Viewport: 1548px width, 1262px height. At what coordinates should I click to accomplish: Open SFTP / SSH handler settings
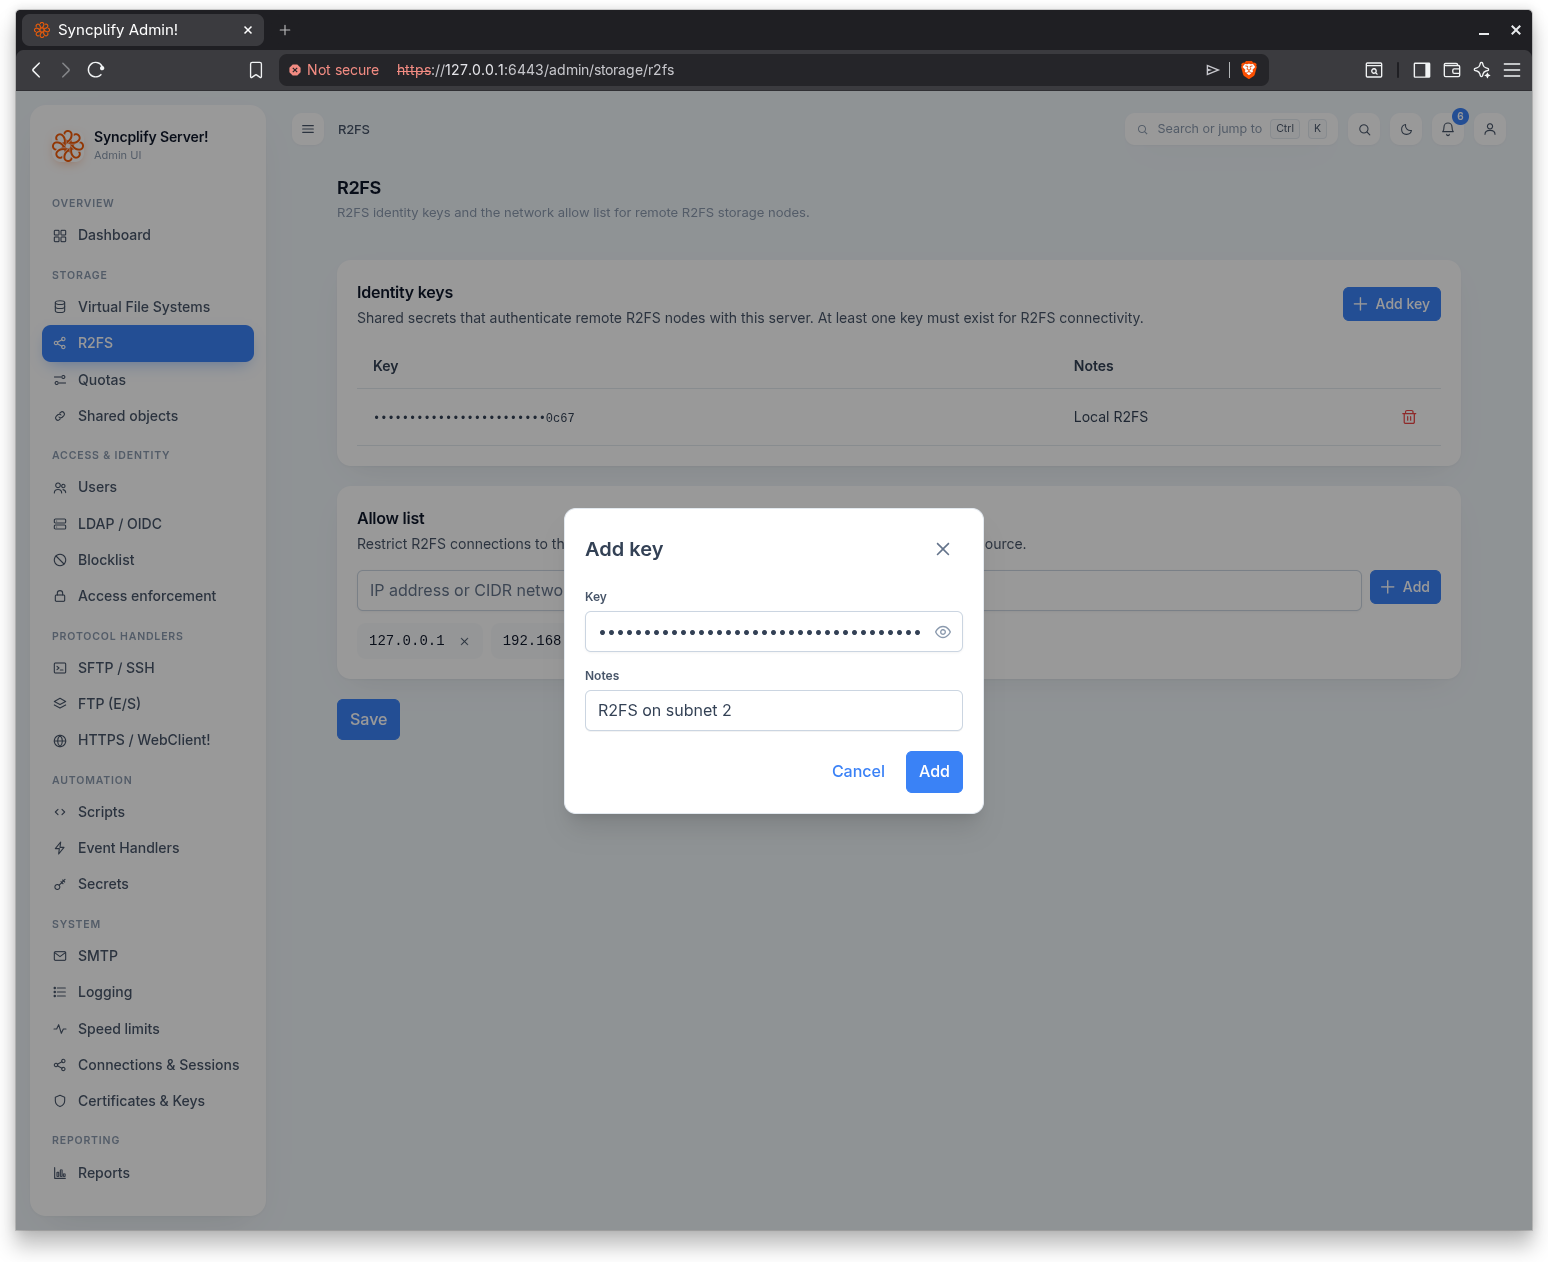point(148,668)
